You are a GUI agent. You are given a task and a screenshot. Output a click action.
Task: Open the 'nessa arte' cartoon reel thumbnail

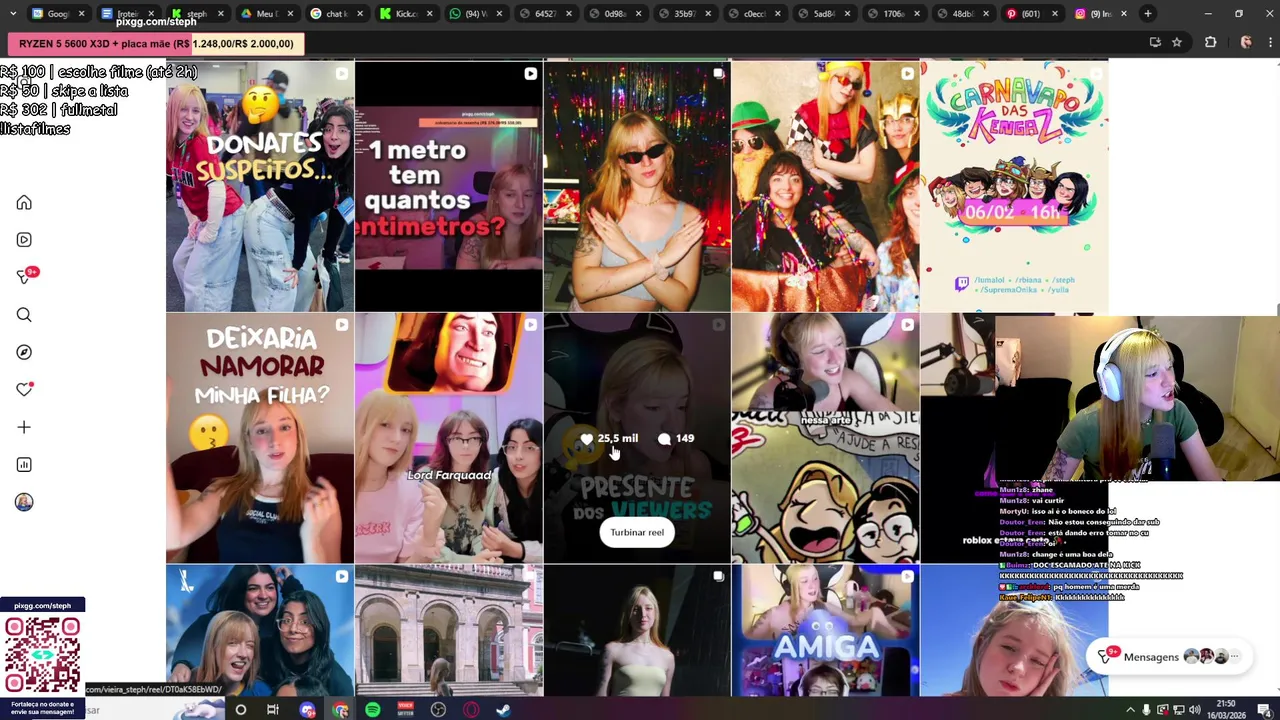(x=825, y=438)
